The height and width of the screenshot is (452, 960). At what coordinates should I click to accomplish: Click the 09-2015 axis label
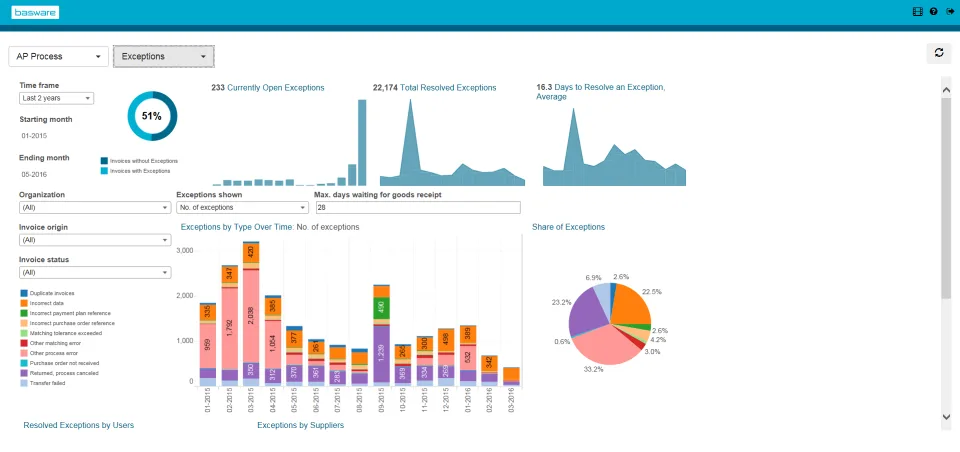pyautogui.click(x=381, y=402)
